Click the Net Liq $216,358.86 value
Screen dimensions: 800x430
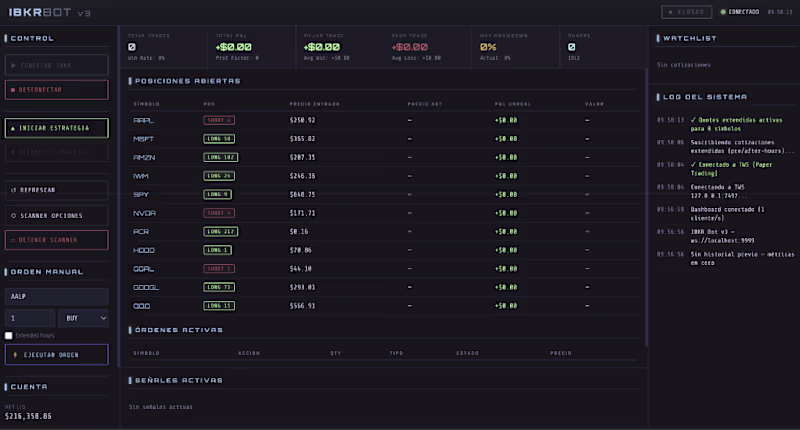tap(28, 416)
